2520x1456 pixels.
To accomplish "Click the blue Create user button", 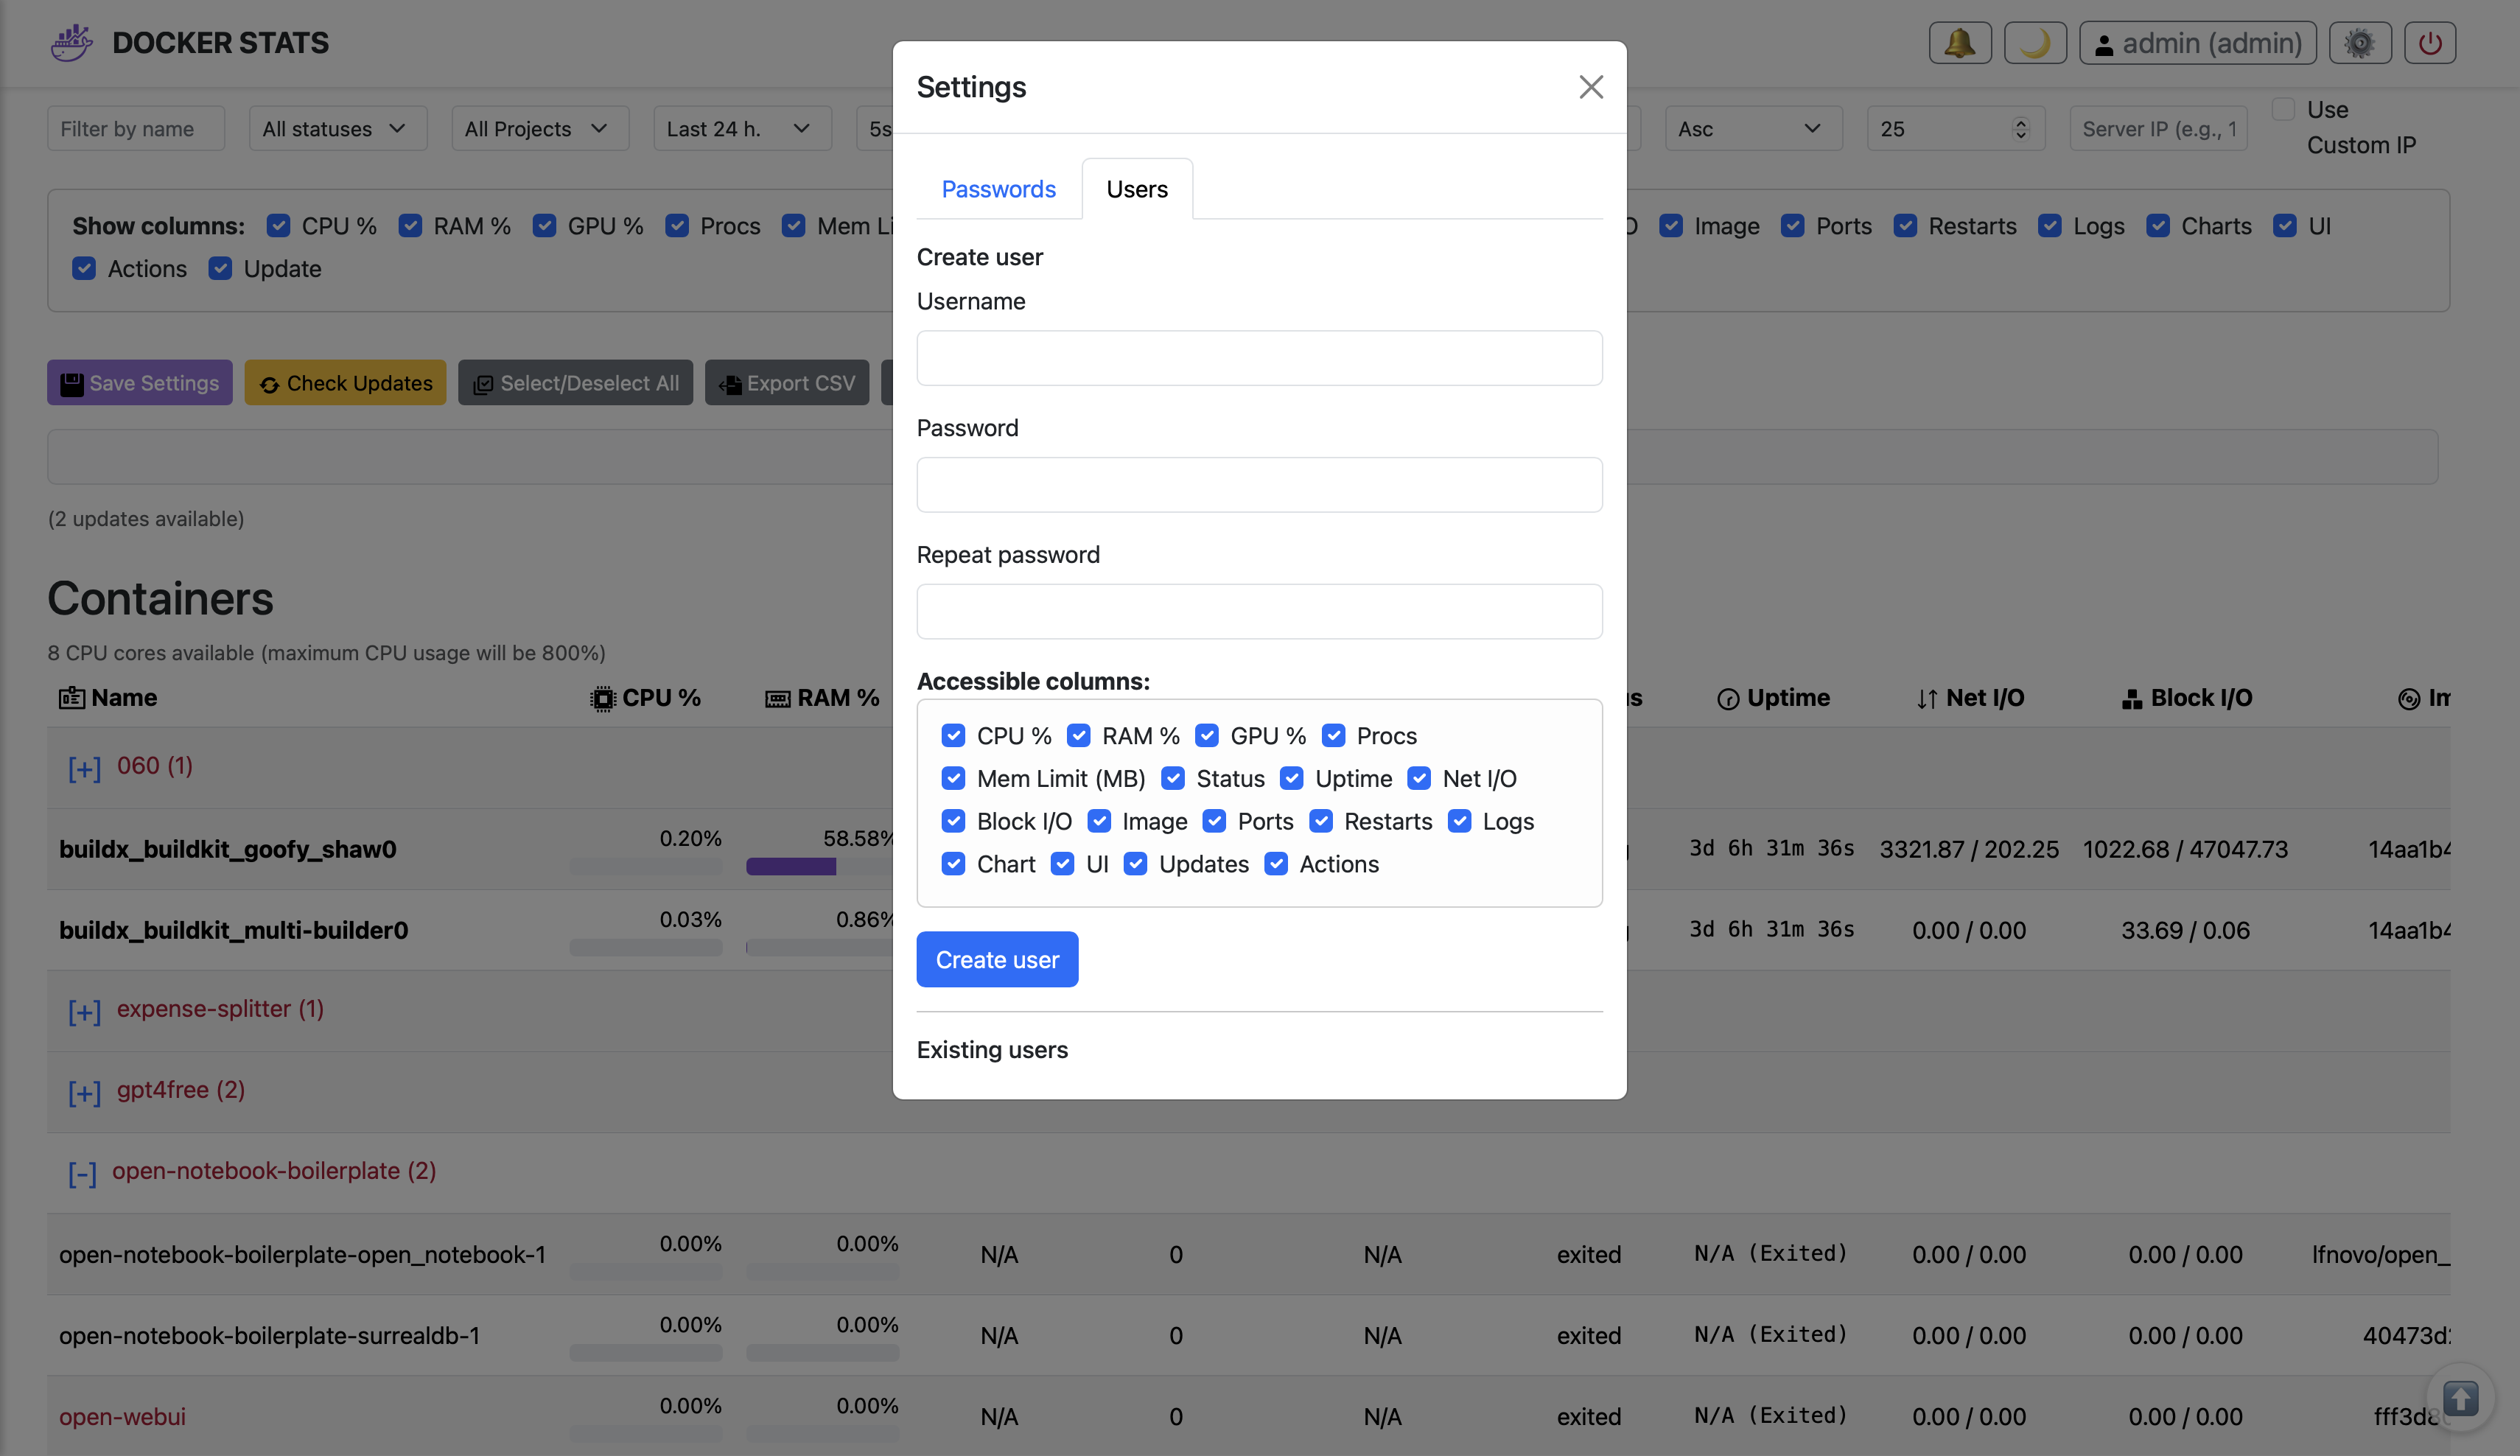I will (996, 959).
